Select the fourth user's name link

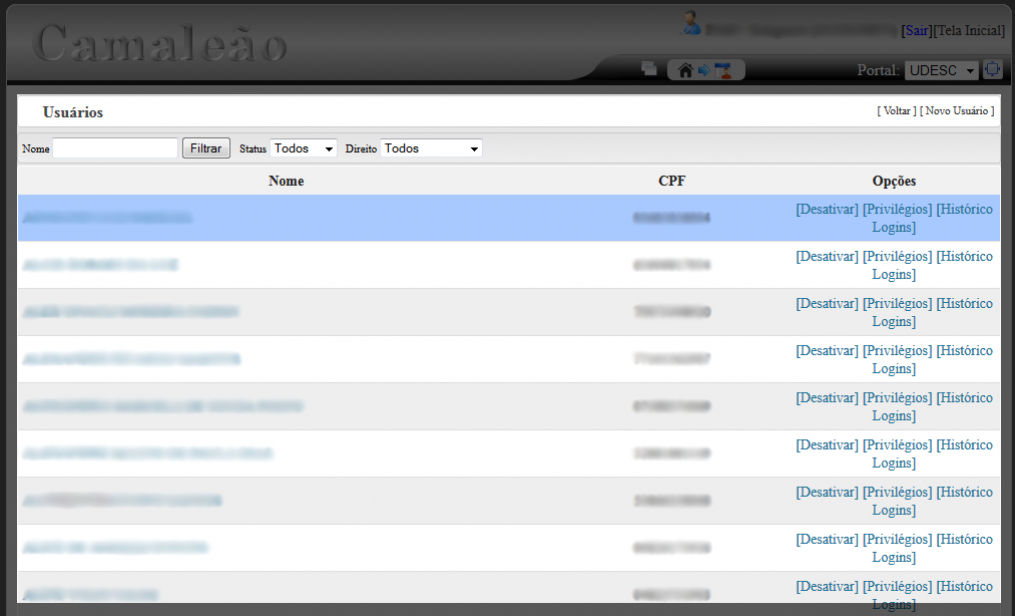point(131,359)
